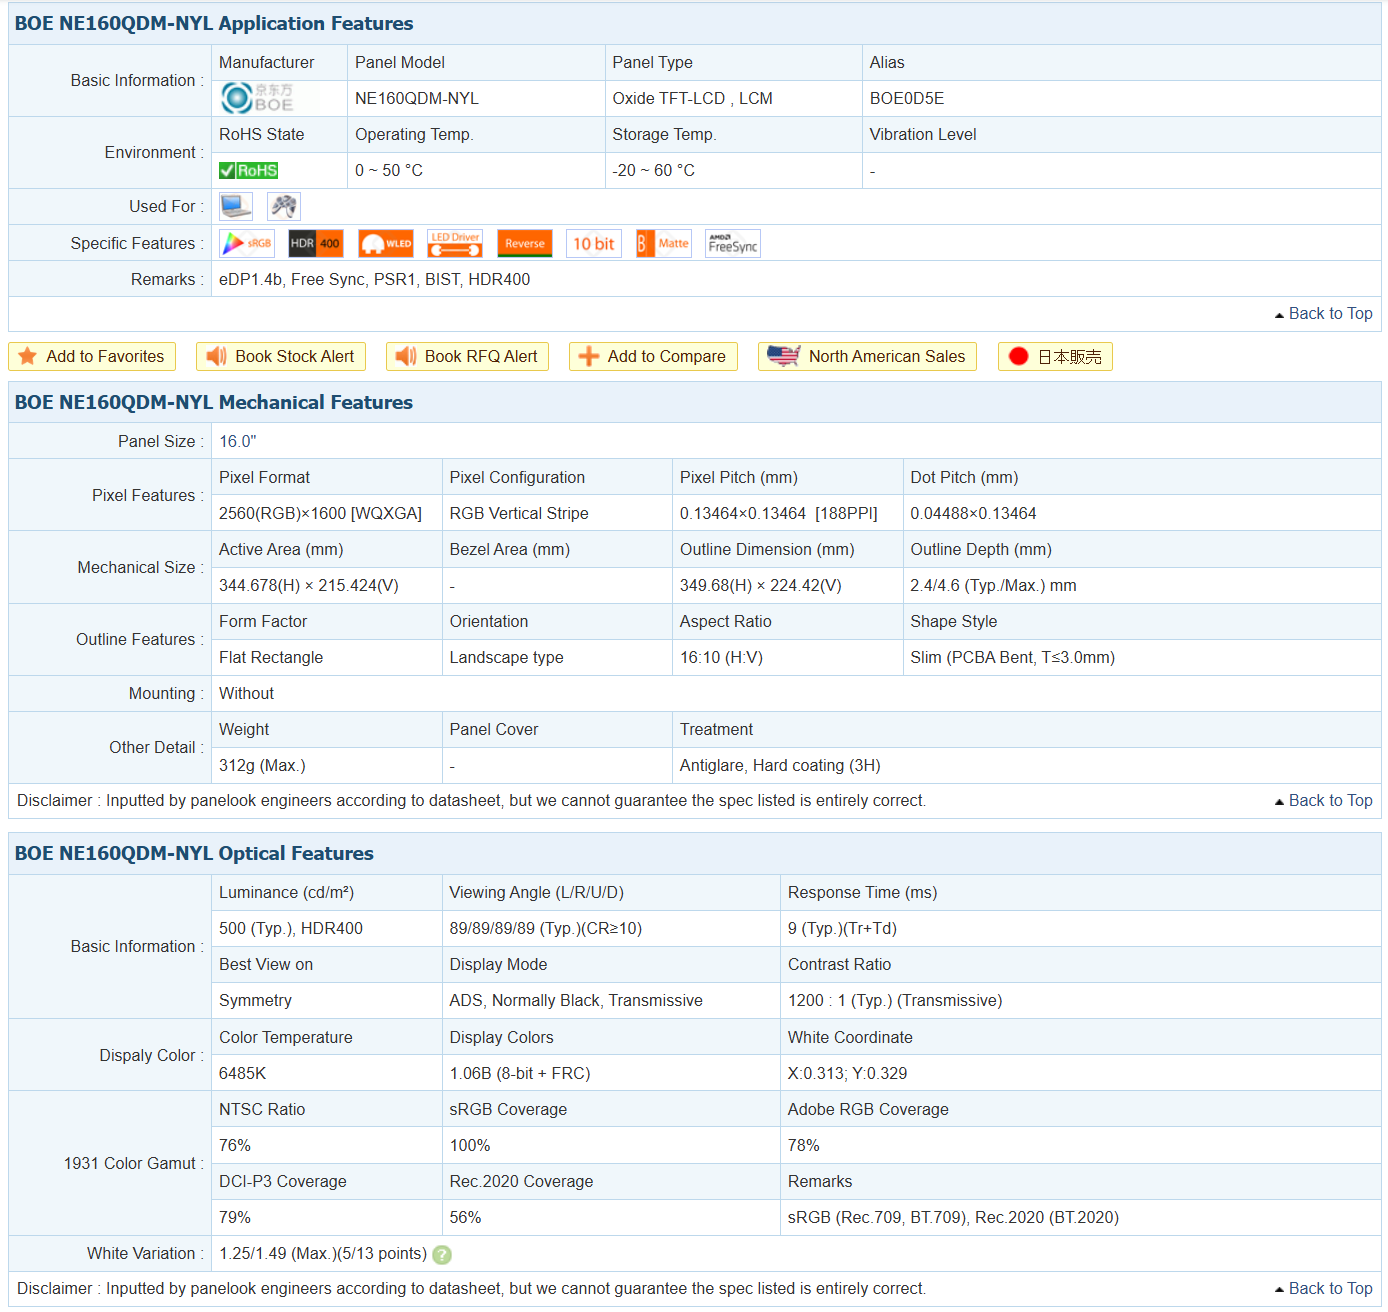Click the Matte surface badge
1388x1312 pixels.
pyautogui.click(x=663, y=244)
